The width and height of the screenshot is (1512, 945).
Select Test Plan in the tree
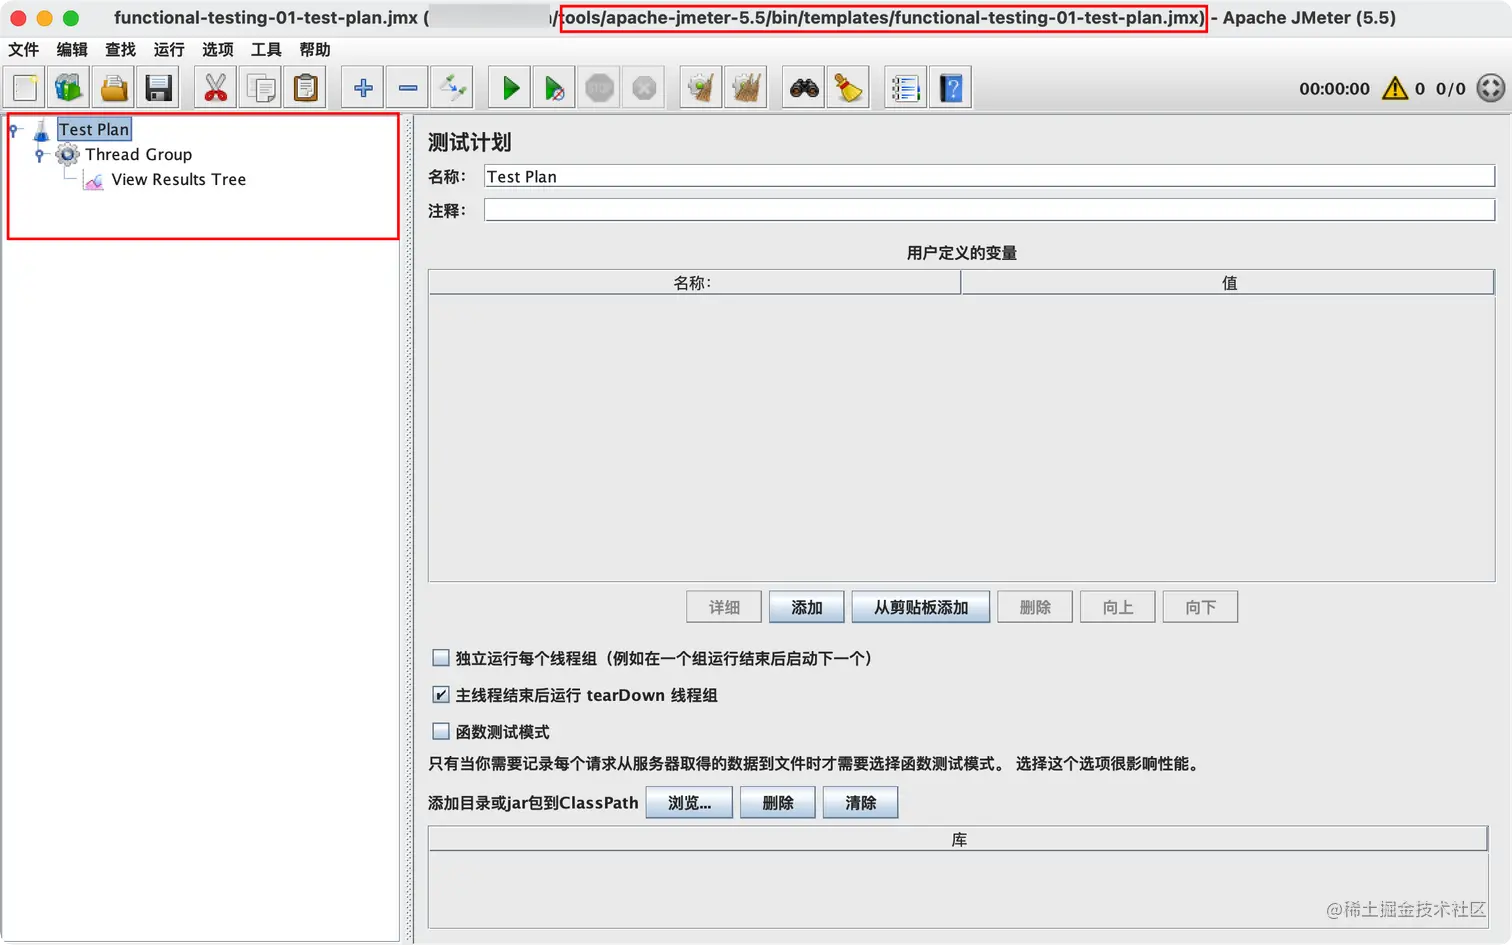click(94, 129)
